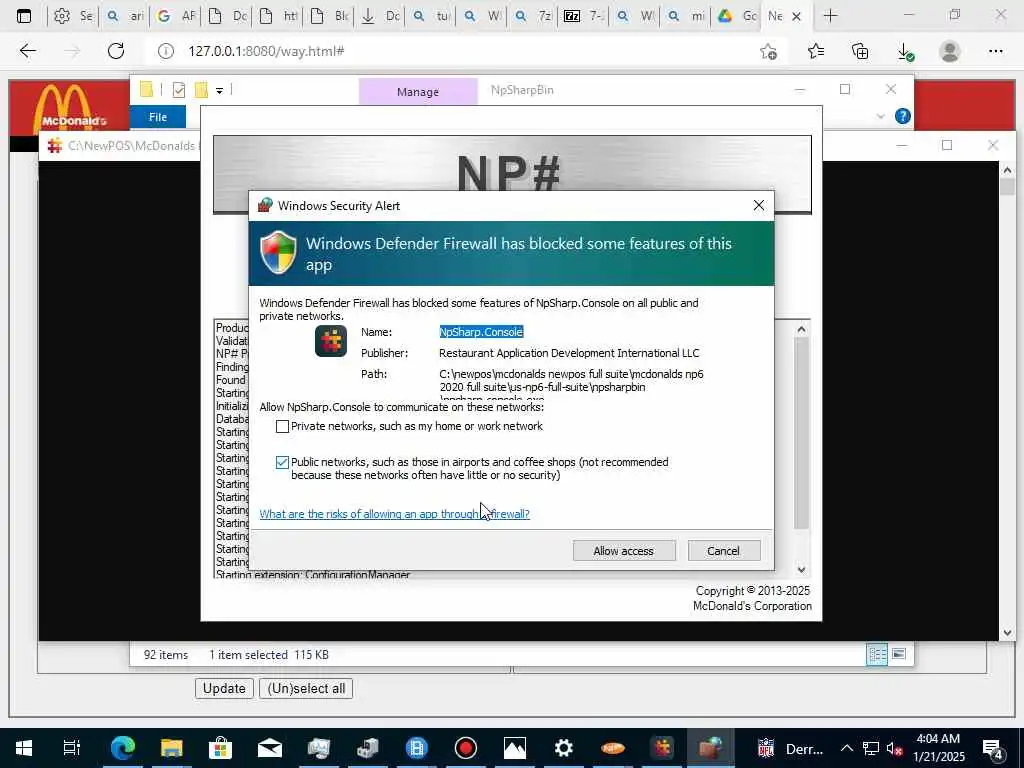Open a new browser tab with plus

pos(830,16)
